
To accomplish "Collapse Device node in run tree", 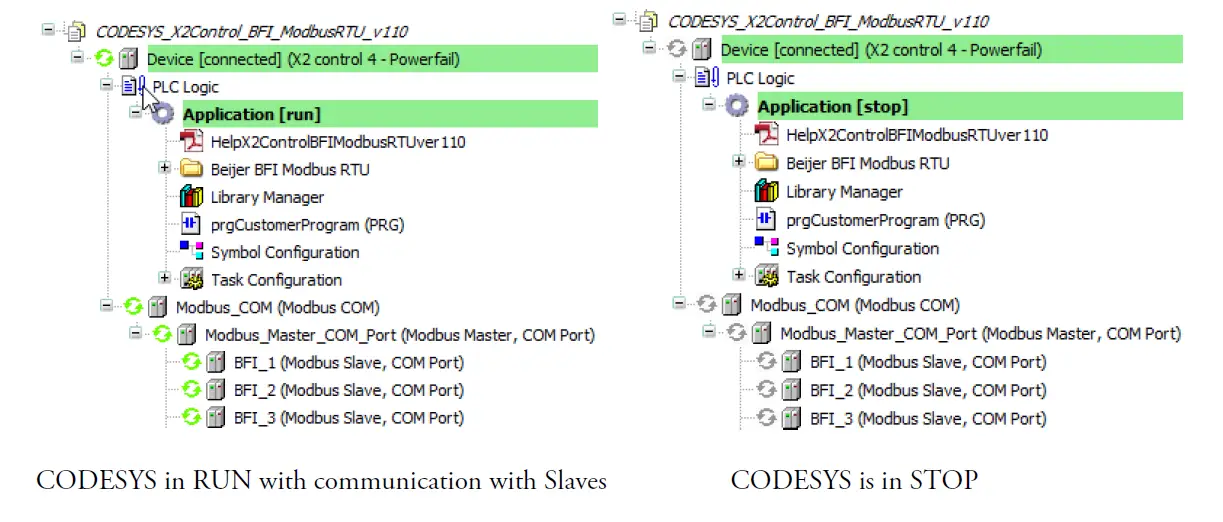I will pyautogui.click(x=77, y=59).
